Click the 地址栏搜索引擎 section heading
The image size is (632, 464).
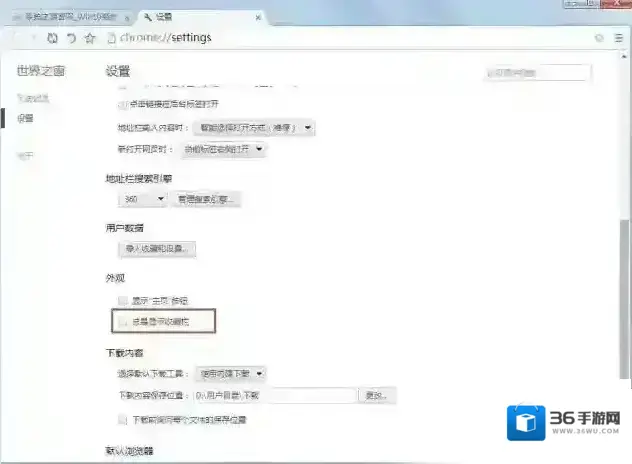click(139, 179)
